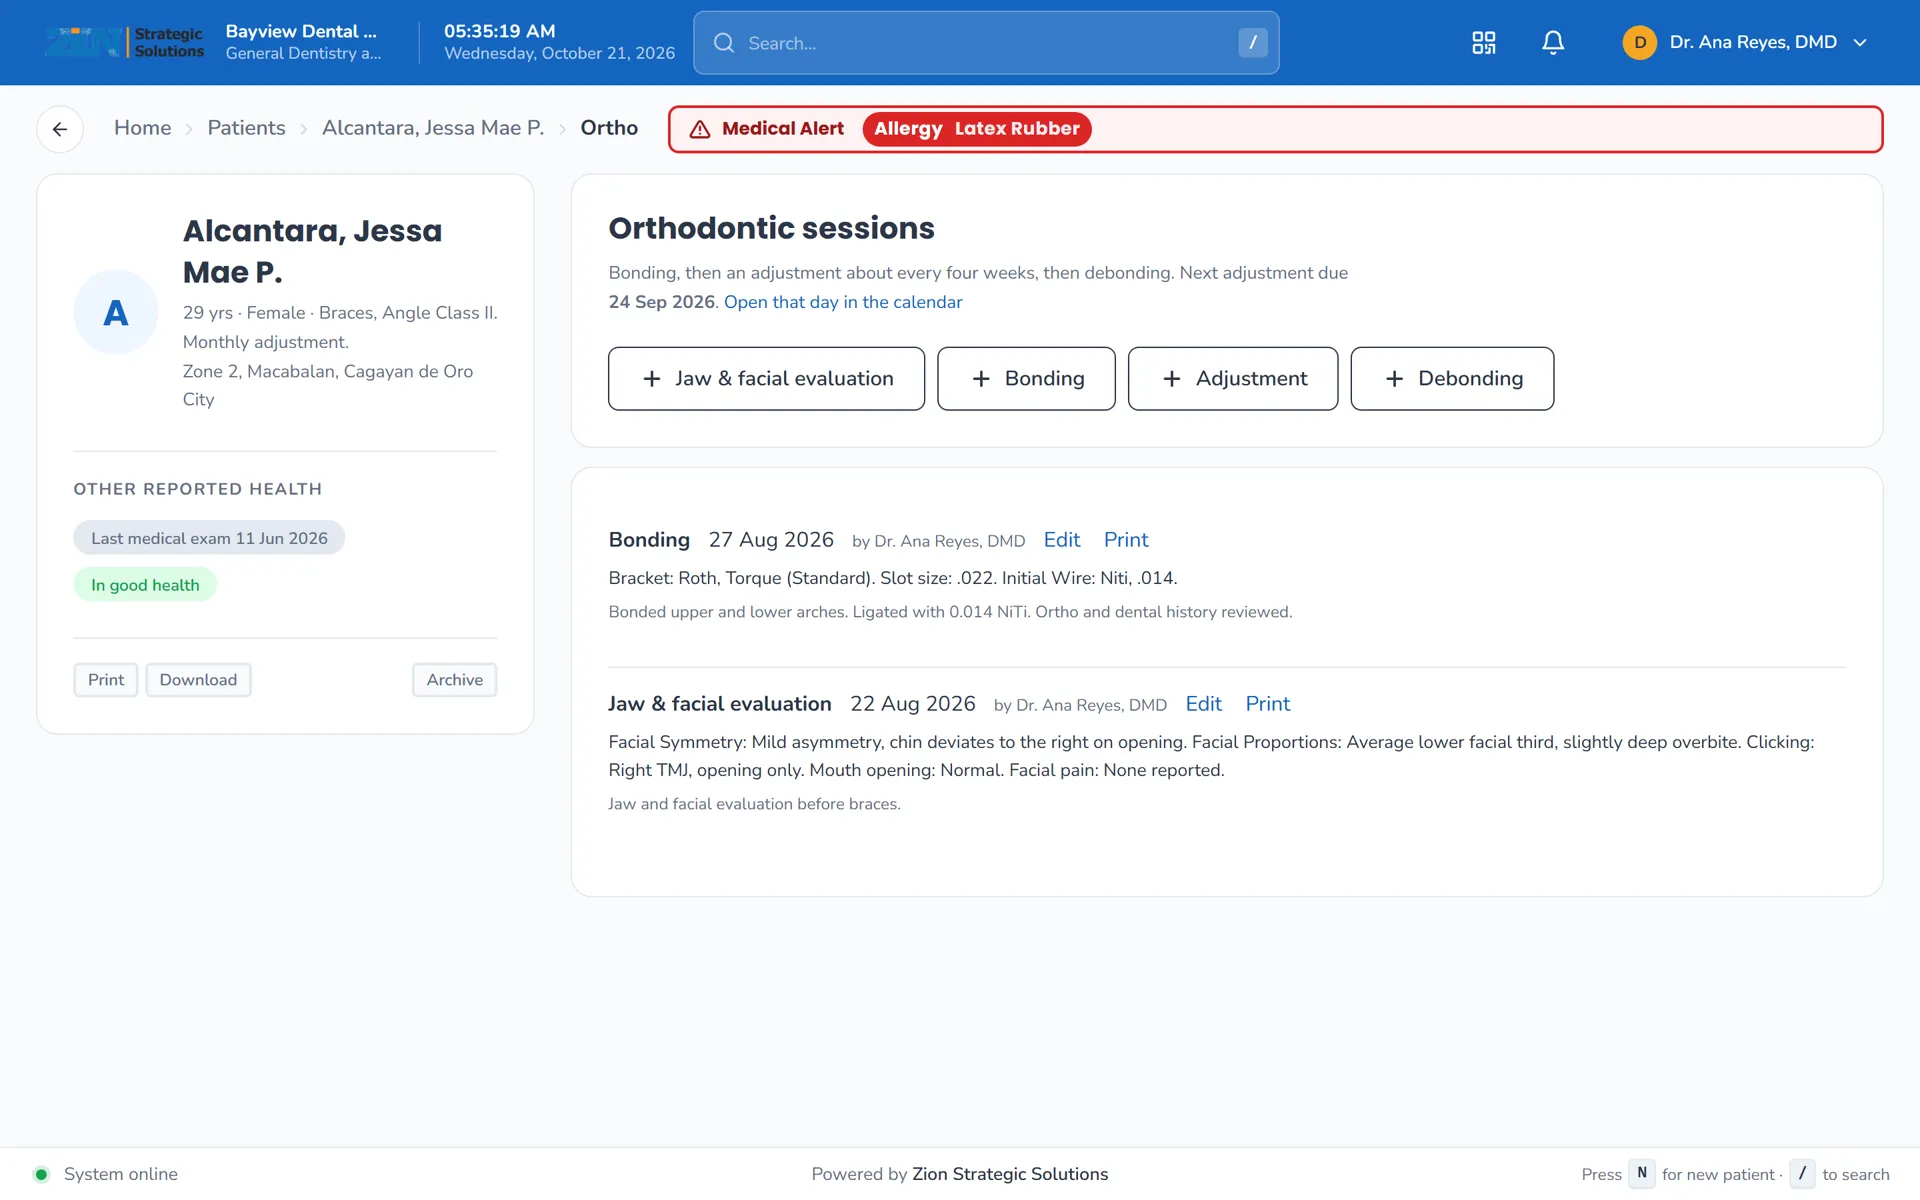The height and width of the screenshot is (1200, 1920).
Task: Click the back arrow button
Action: (x=60, y=129)
